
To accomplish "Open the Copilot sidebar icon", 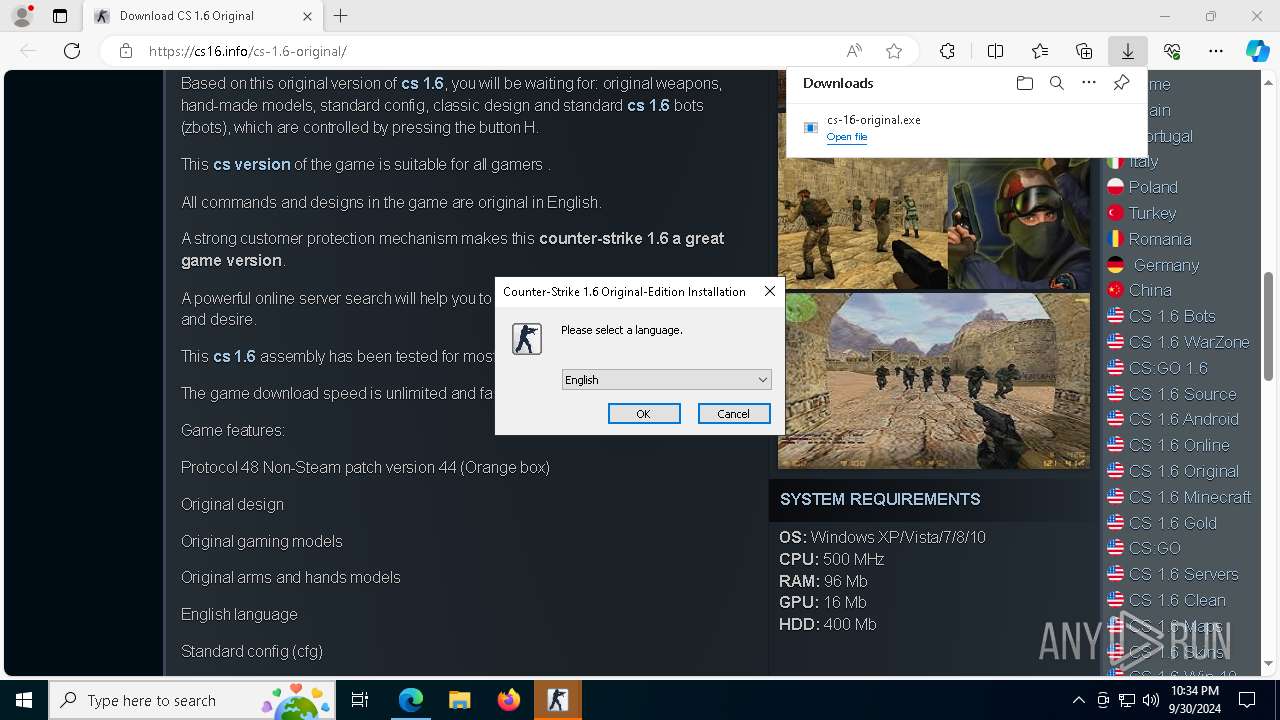I will pyautogui.click(x=1257, y=51).
